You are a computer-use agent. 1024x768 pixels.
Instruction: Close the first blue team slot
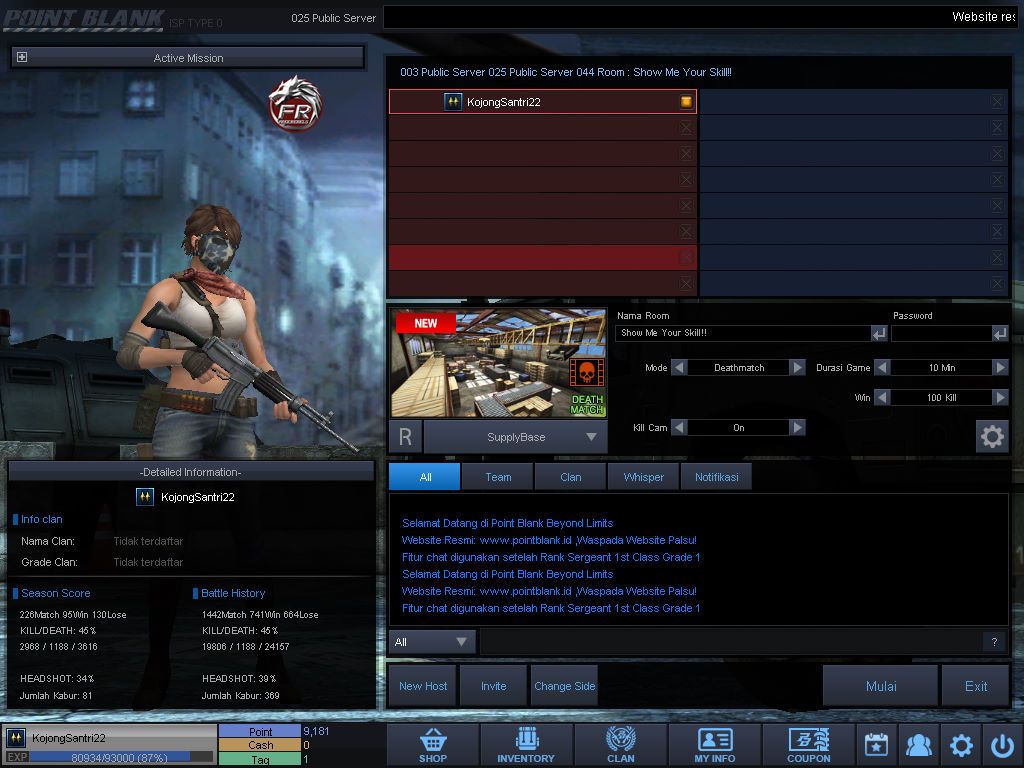997,102
